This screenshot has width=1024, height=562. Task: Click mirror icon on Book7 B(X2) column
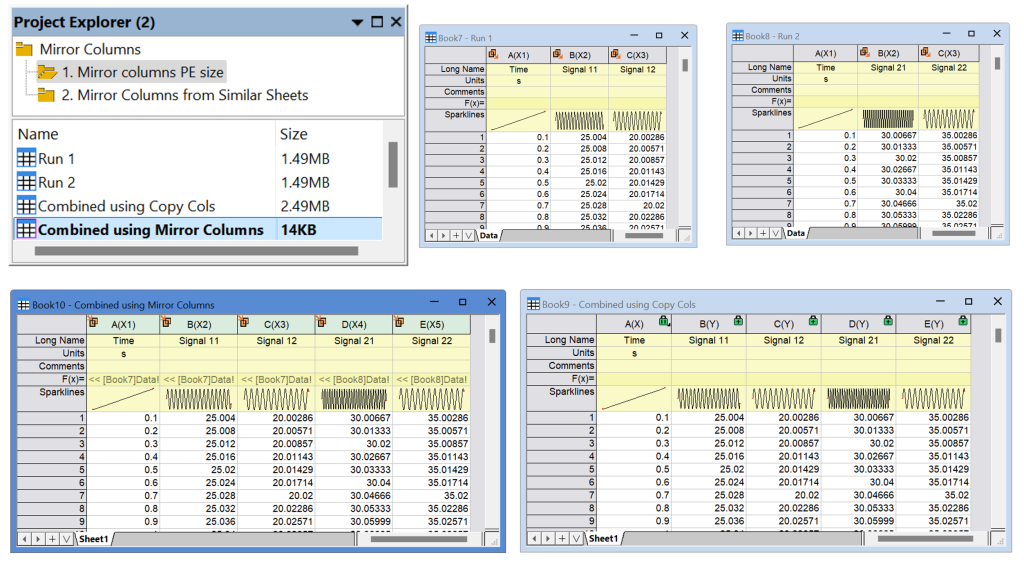558,54
